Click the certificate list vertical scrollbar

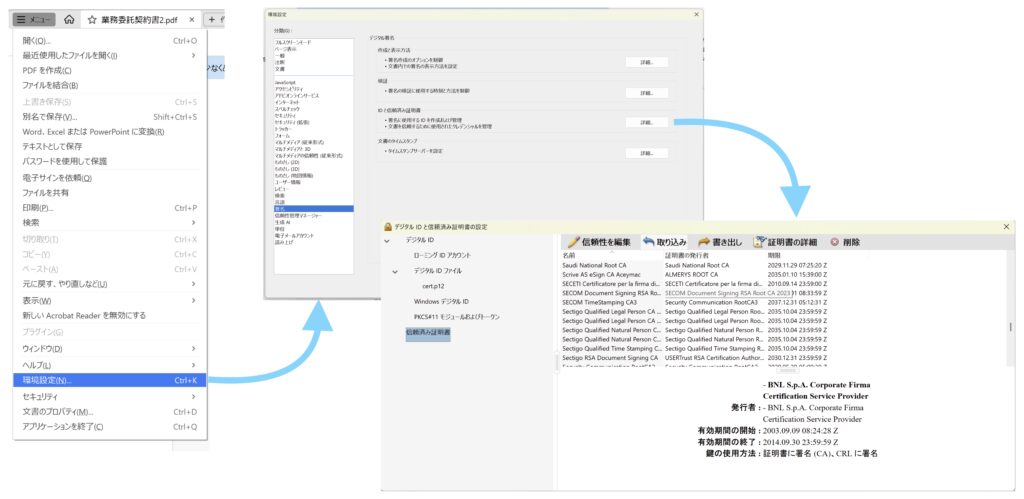[x=1008, y=327]
